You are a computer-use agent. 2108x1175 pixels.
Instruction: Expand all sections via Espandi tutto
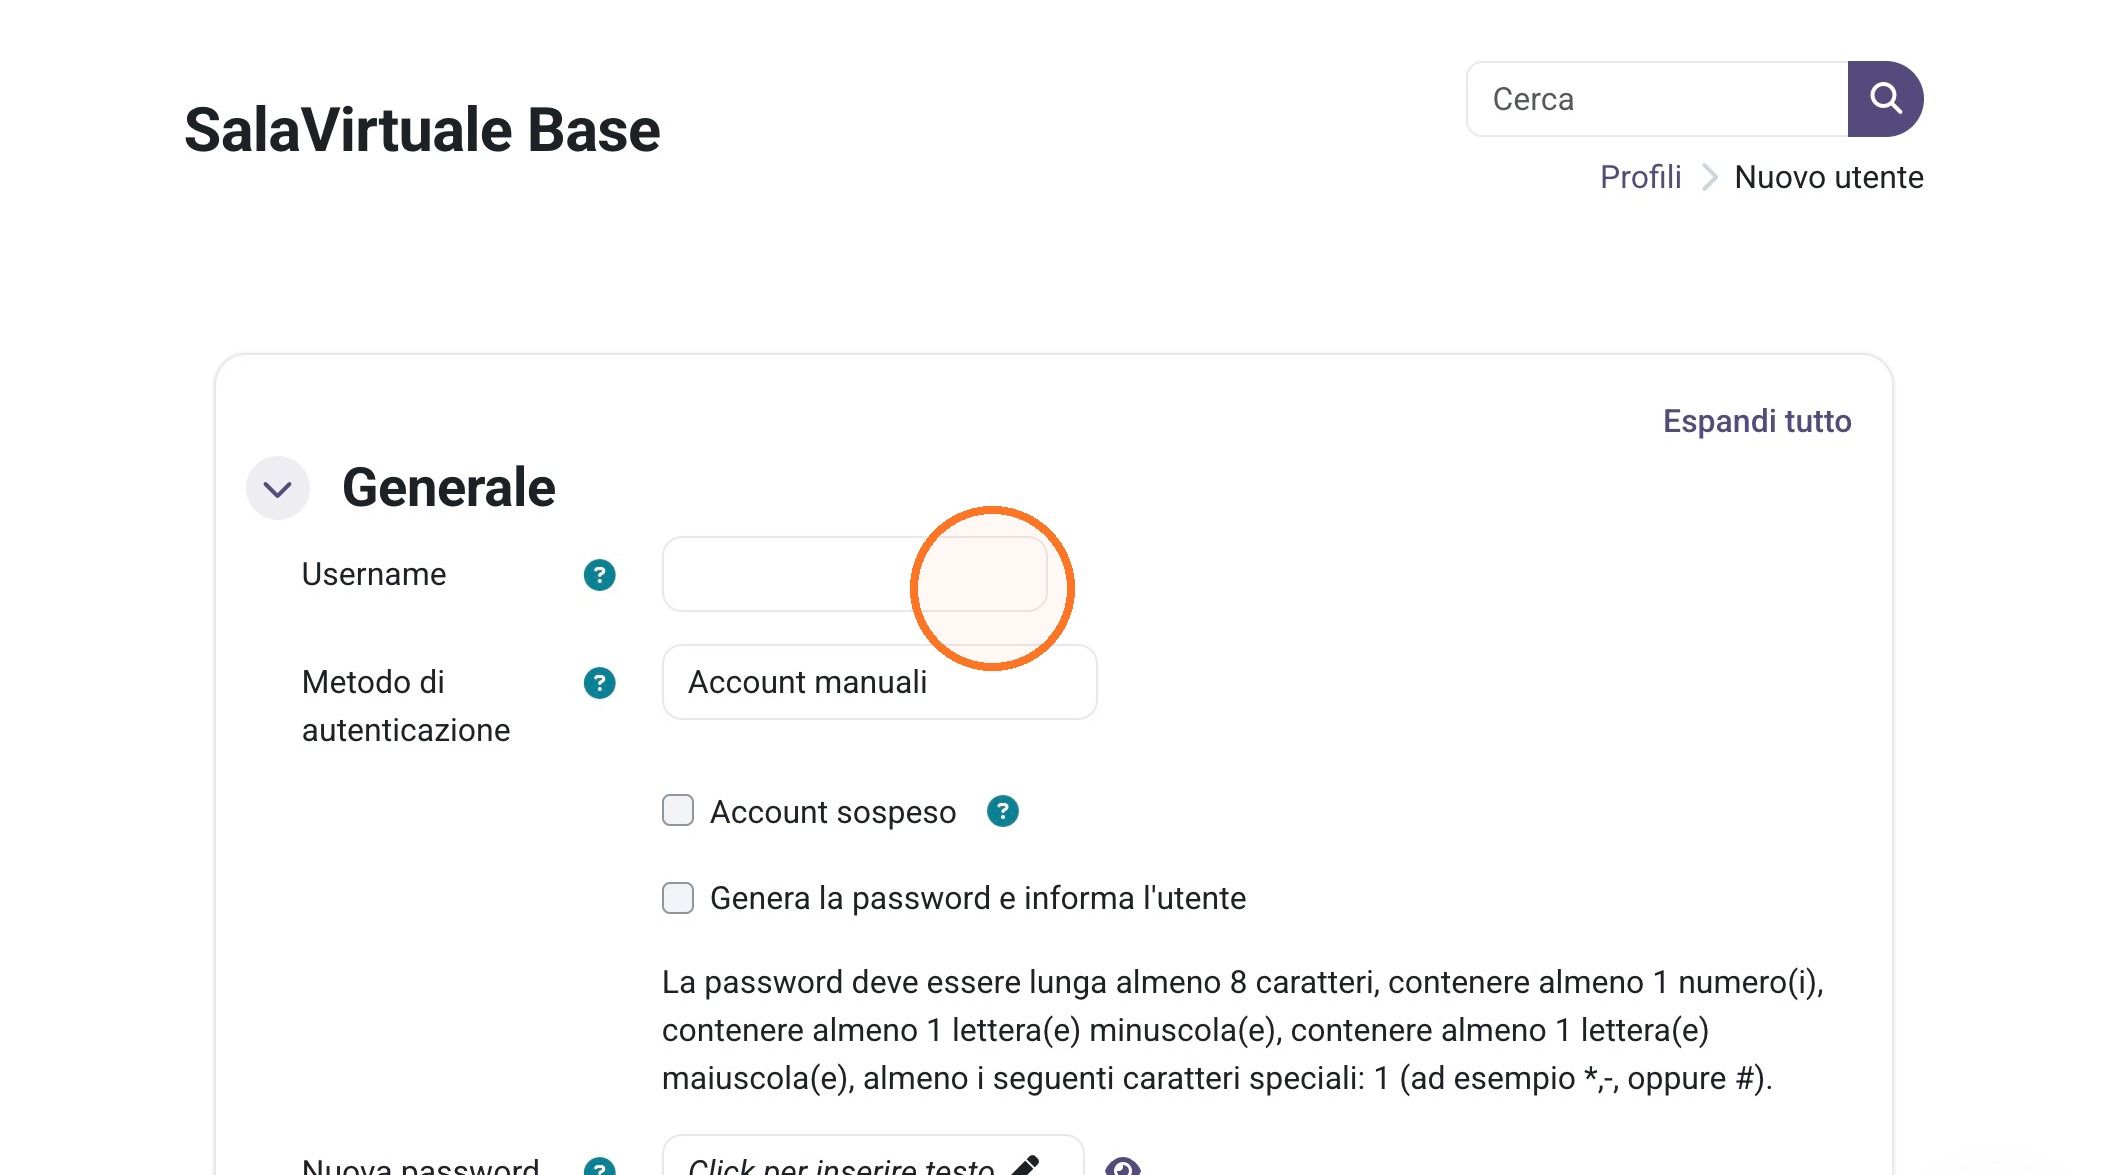pyautogui.click(x=1757, y=421)
